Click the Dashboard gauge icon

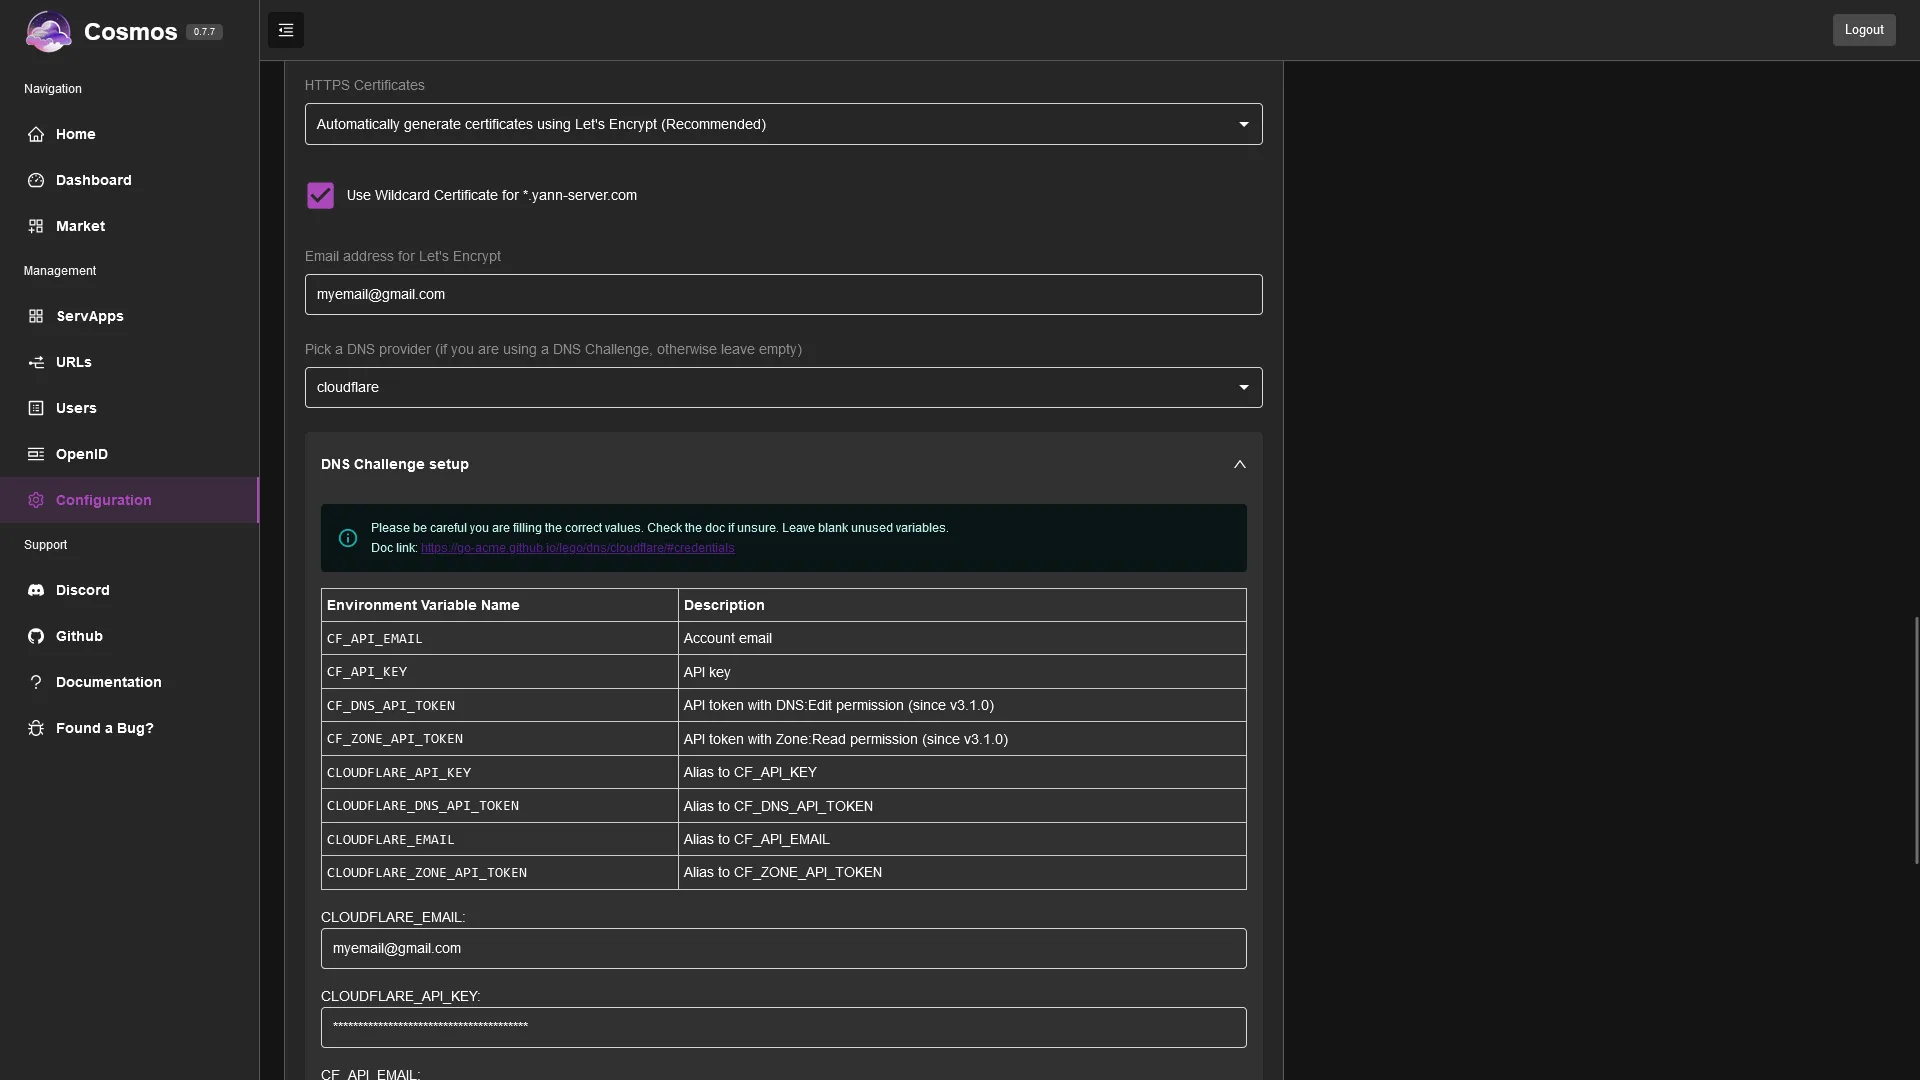[36, 180]
